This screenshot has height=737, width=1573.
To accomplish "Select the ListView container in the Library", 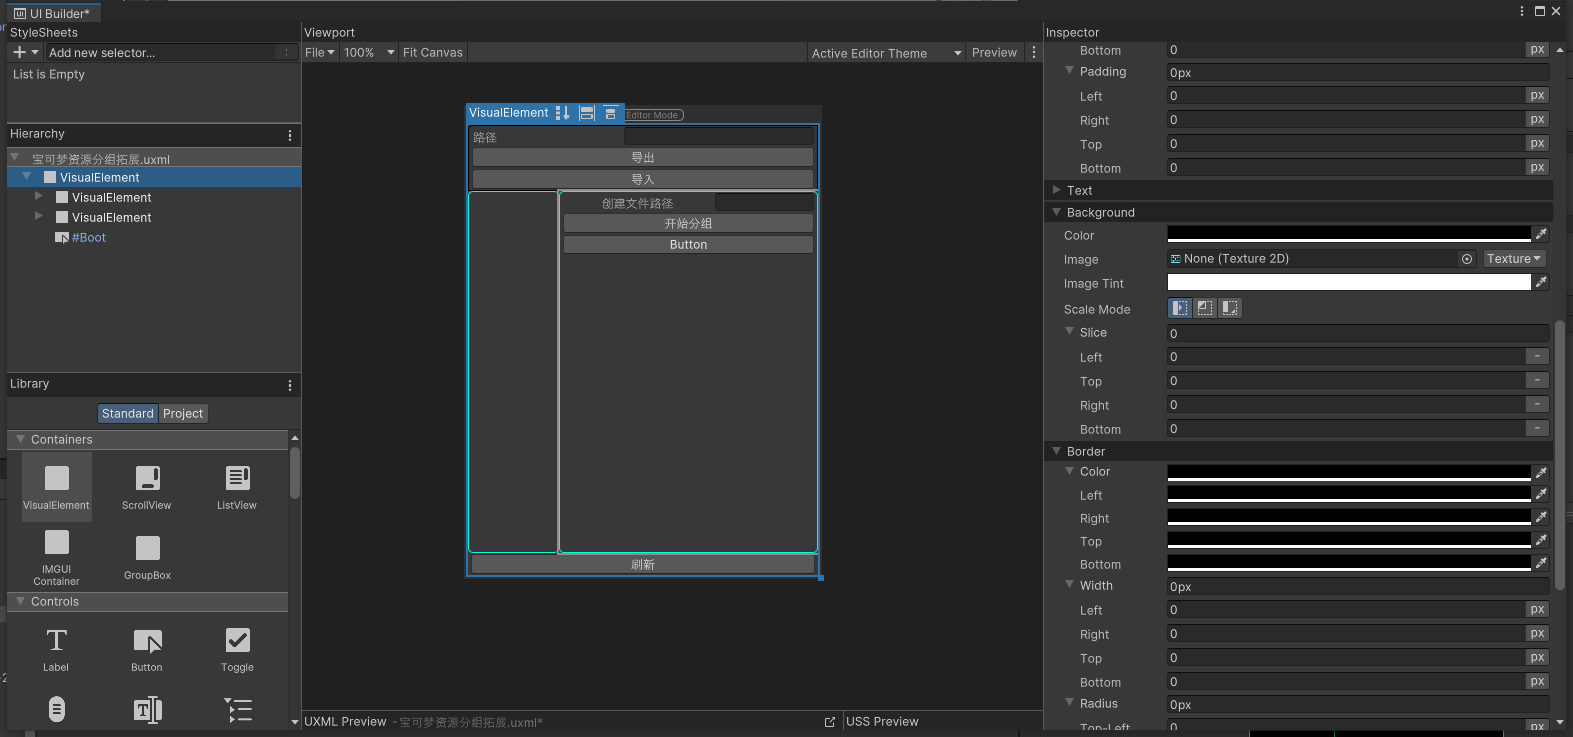I will 237,487.
